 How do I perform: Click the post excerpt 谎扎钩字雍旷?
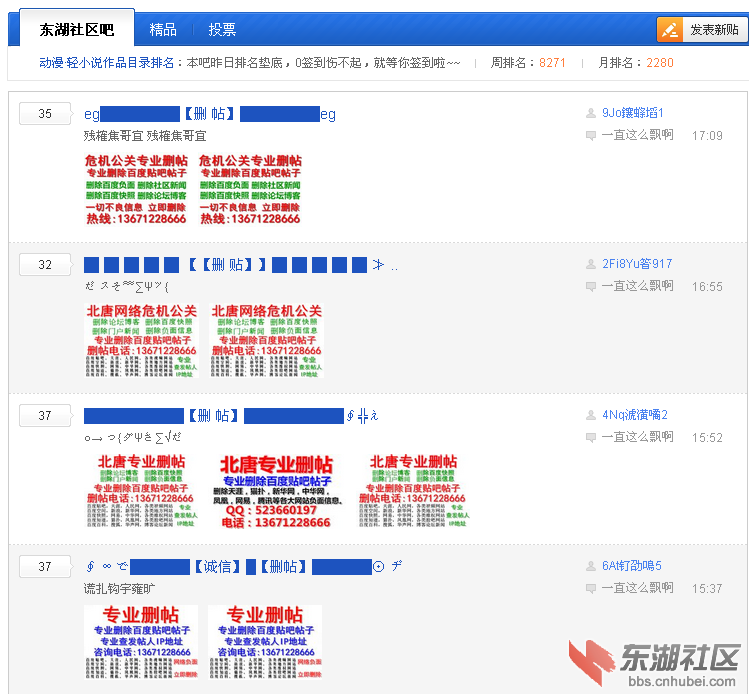[119, 588]
